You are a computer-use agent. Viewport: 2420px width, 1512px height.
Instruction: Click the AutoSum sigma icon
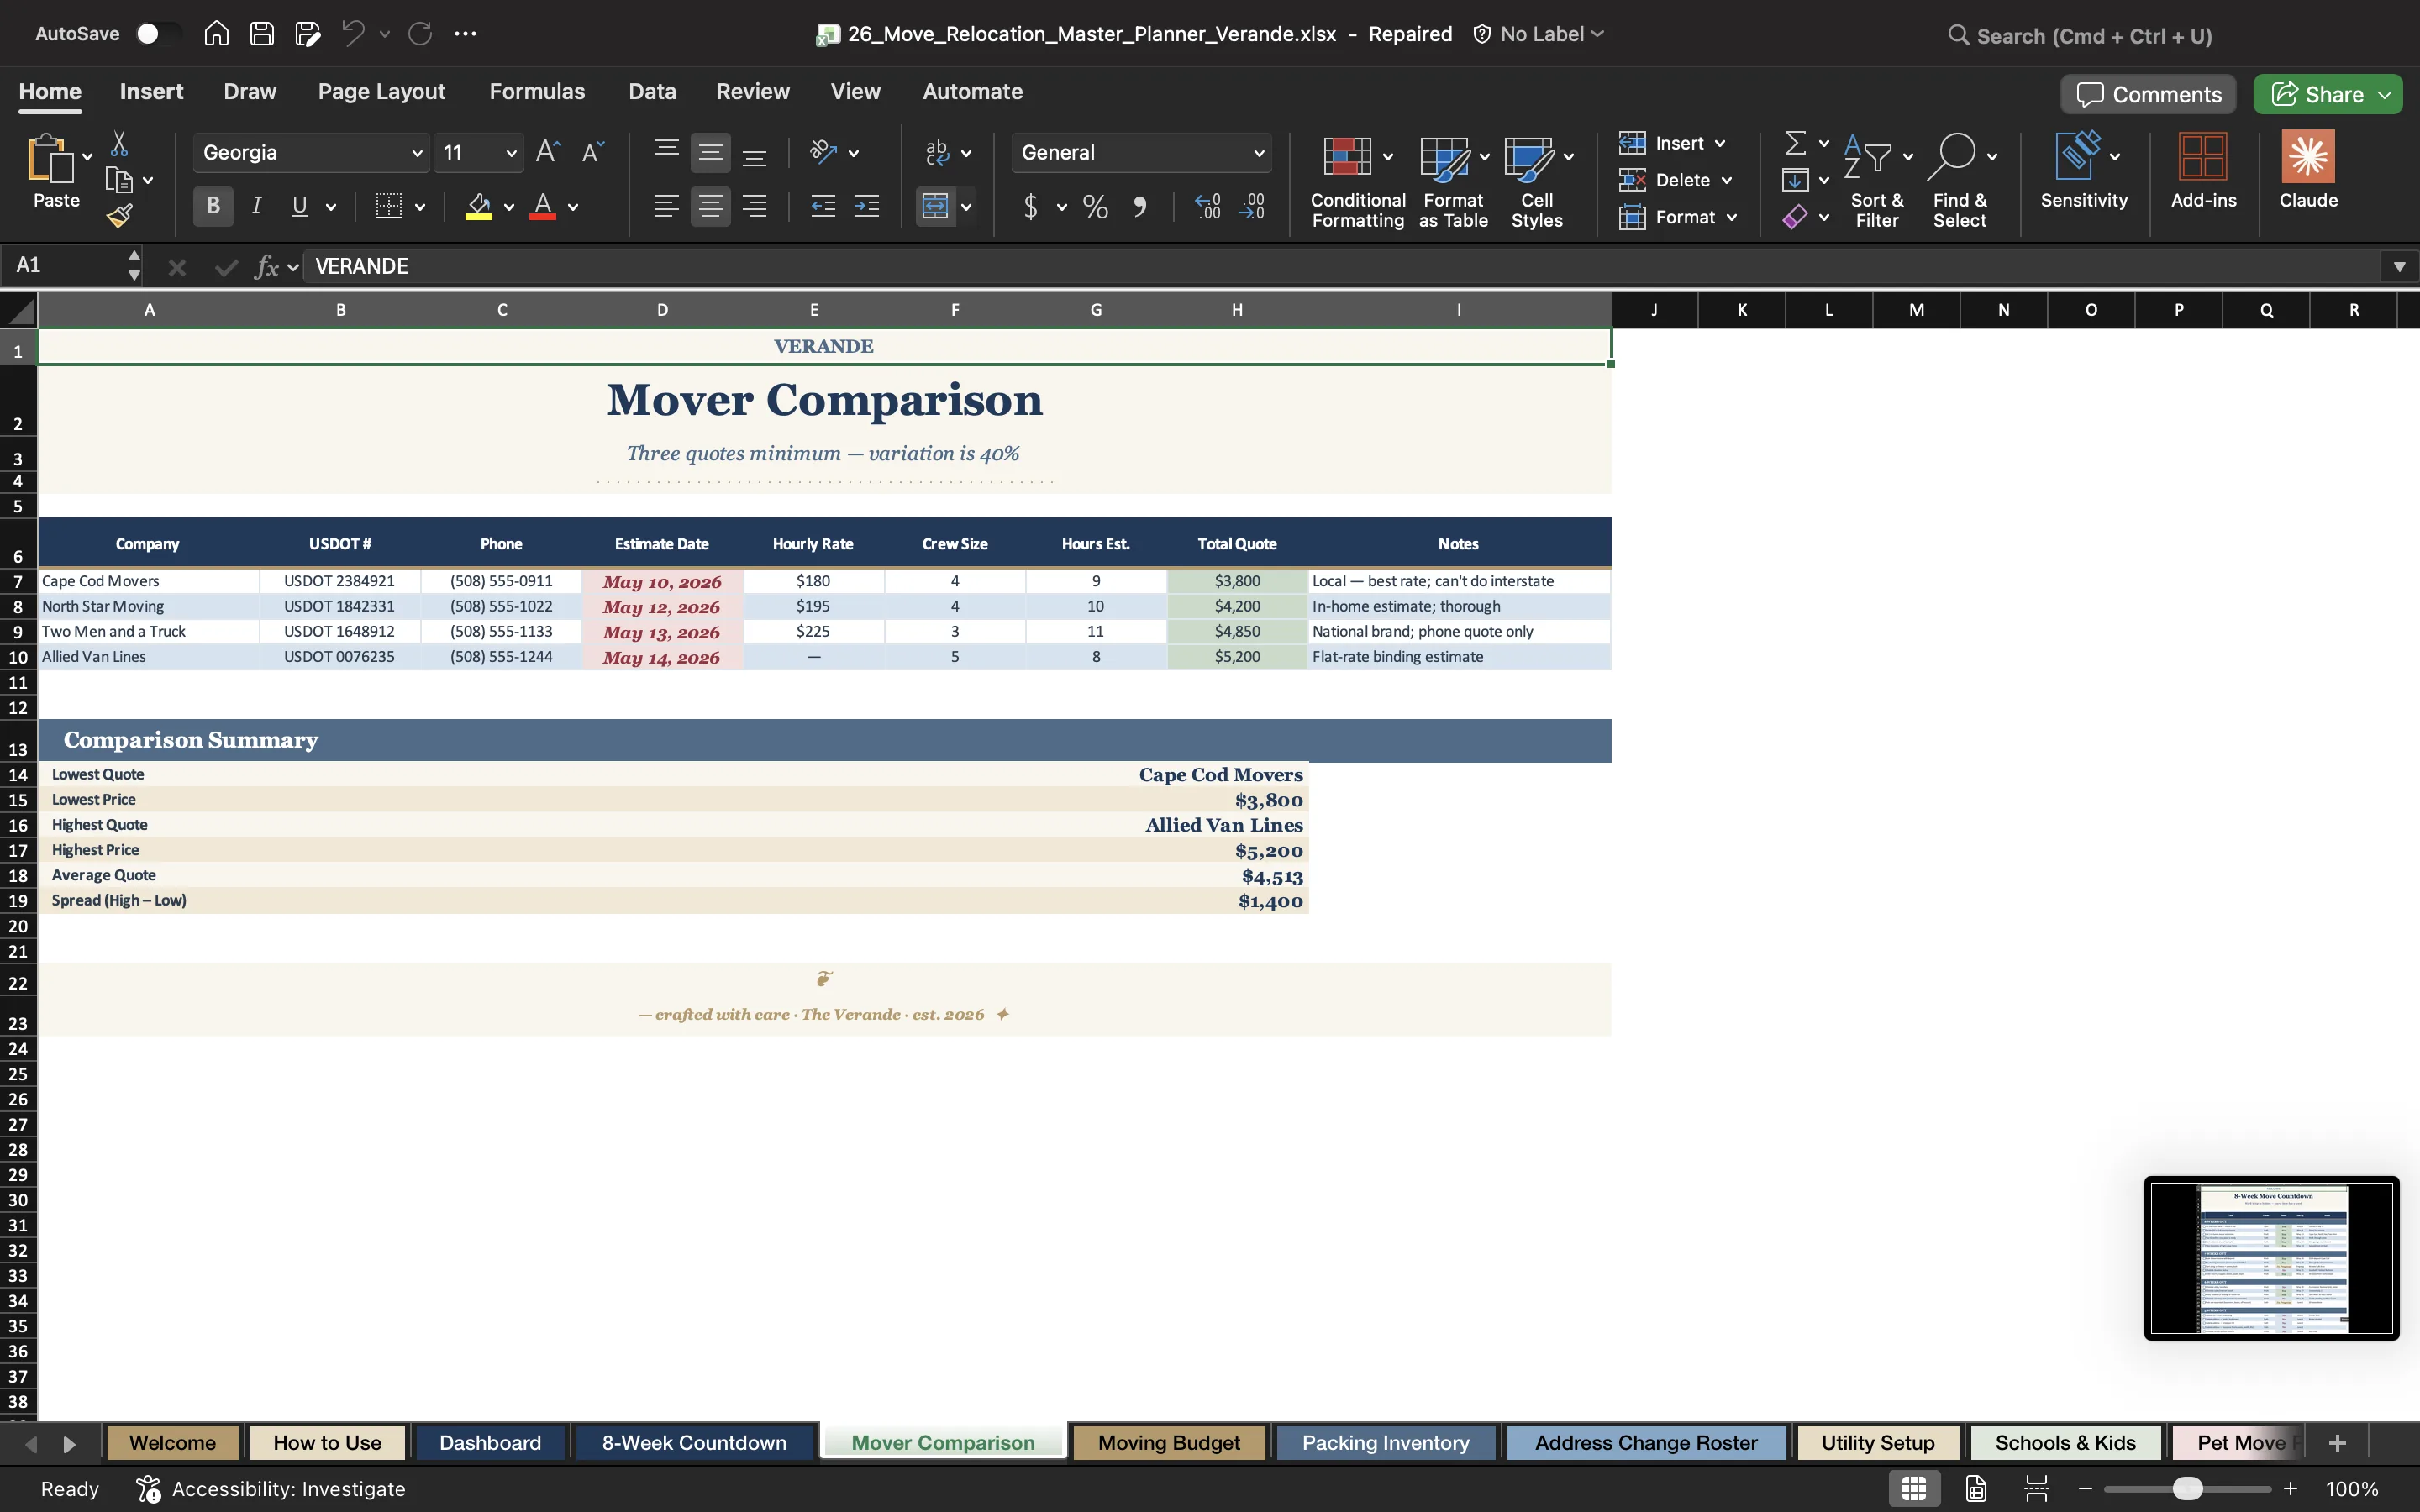coord(1796,143)
